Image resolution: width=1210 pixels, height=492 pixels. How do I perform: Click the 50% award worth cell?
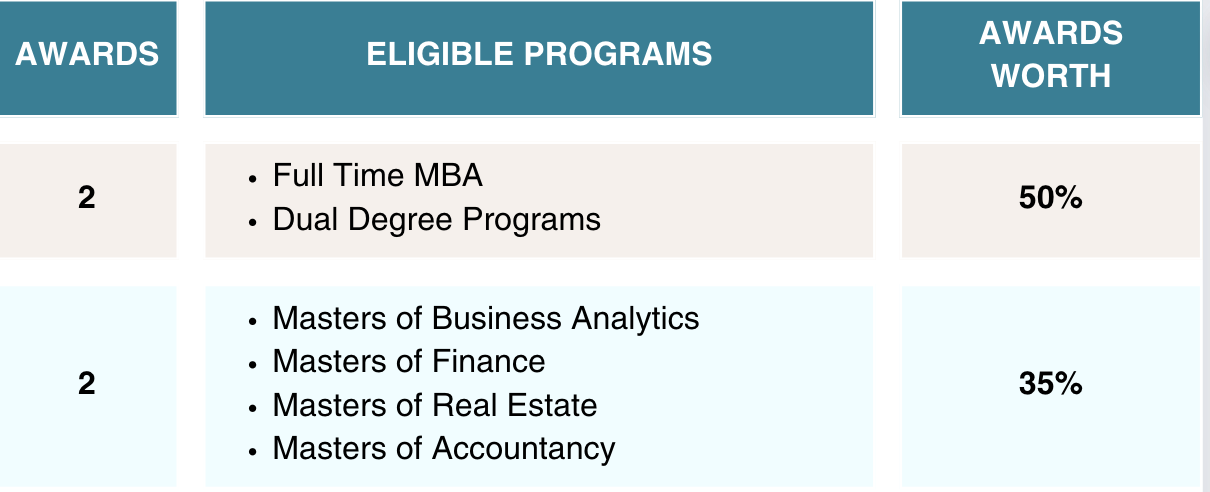coord(1050,198)
